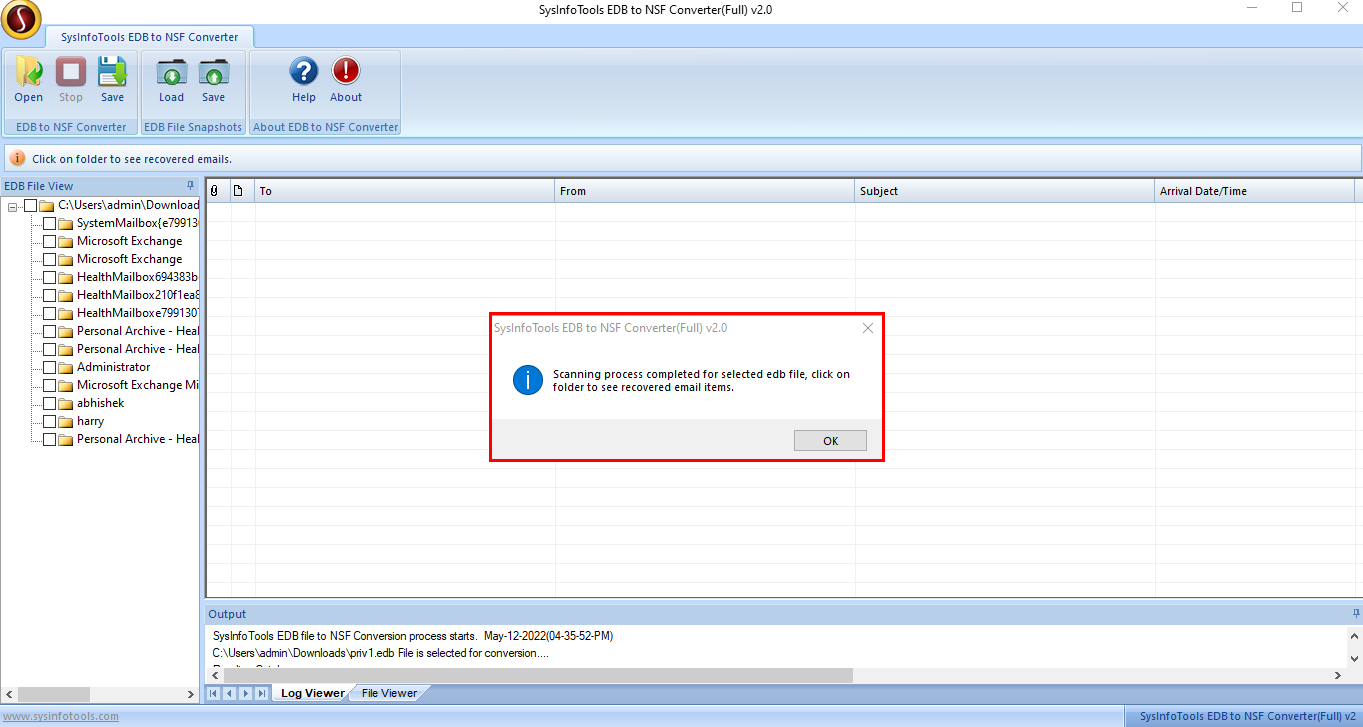
Task: Click the "EDB File Snapshots" ribbon group label
Action: [x=193, y=127]
